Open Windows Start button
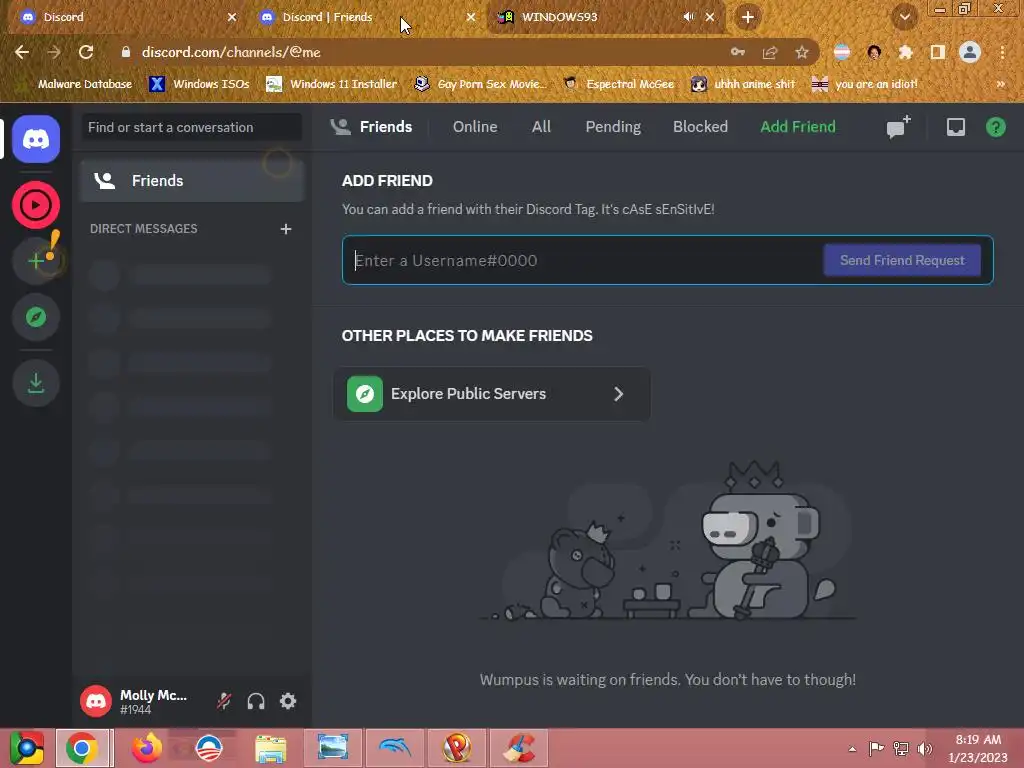The image size is (1024, 768). point(26,748)
